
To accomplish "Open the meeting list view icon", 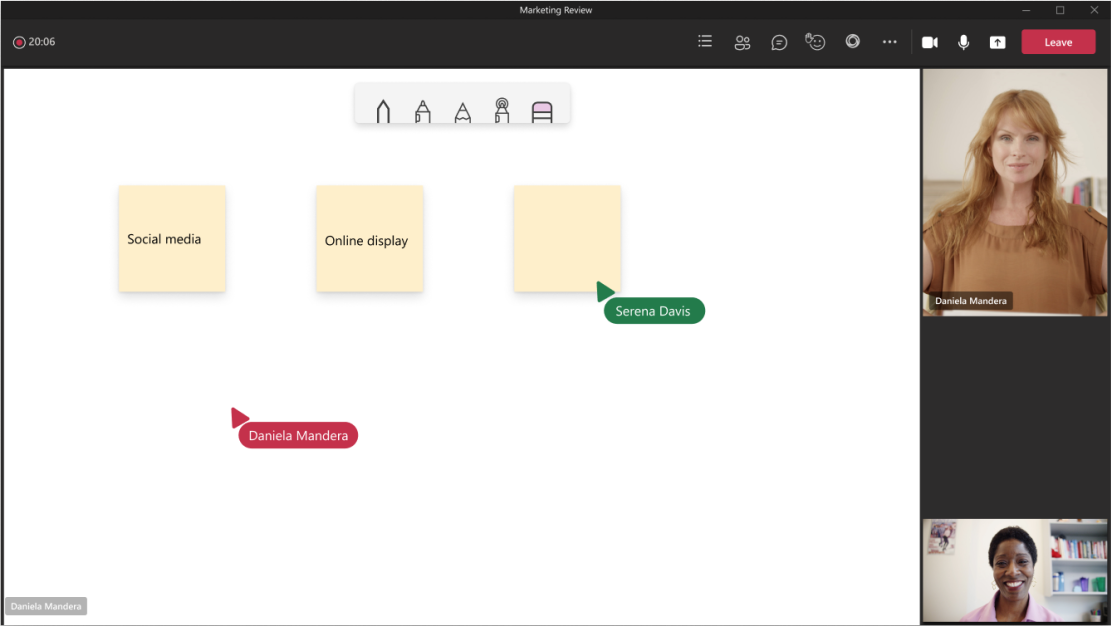I will tap(705, 42).
